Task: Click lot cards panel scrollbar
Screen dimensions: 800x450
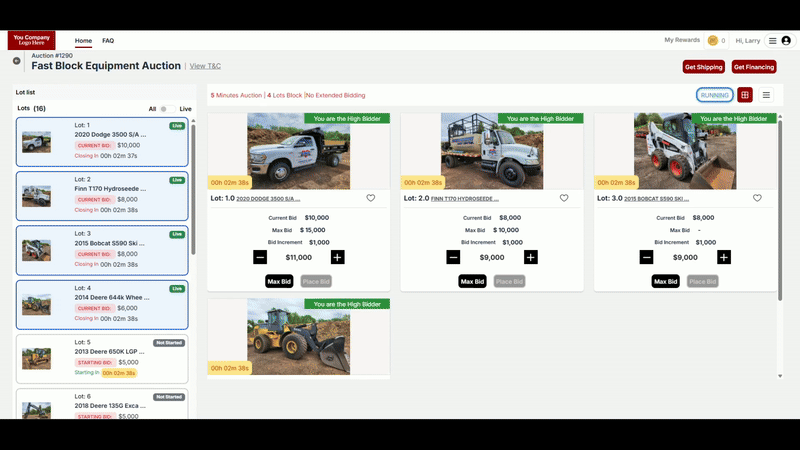Action: point(780,210)
